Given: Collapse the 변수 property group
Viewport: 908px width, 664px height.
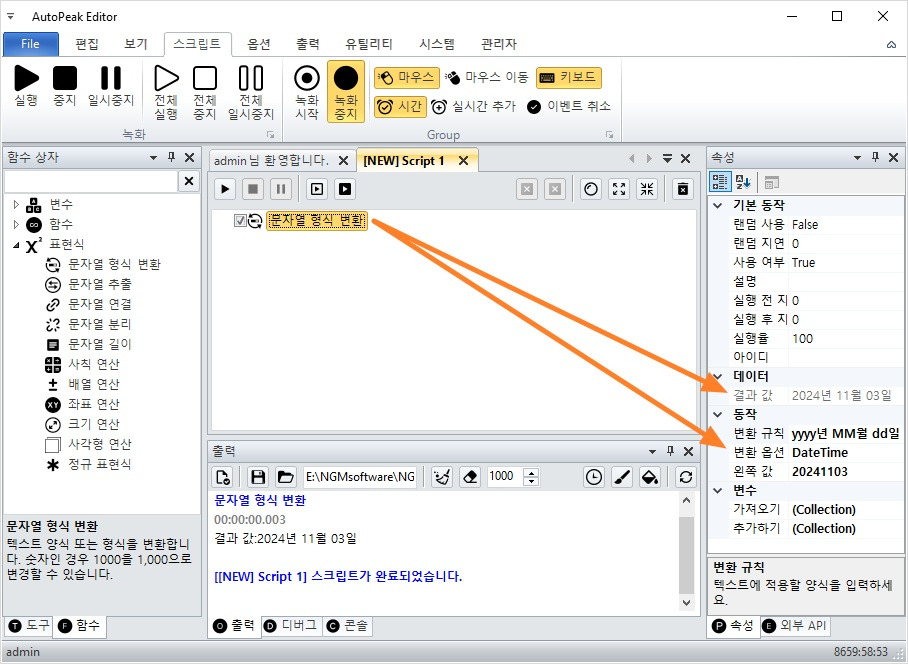Looking at the screenshot, I should pyautogui.click(x=718, y=491).
